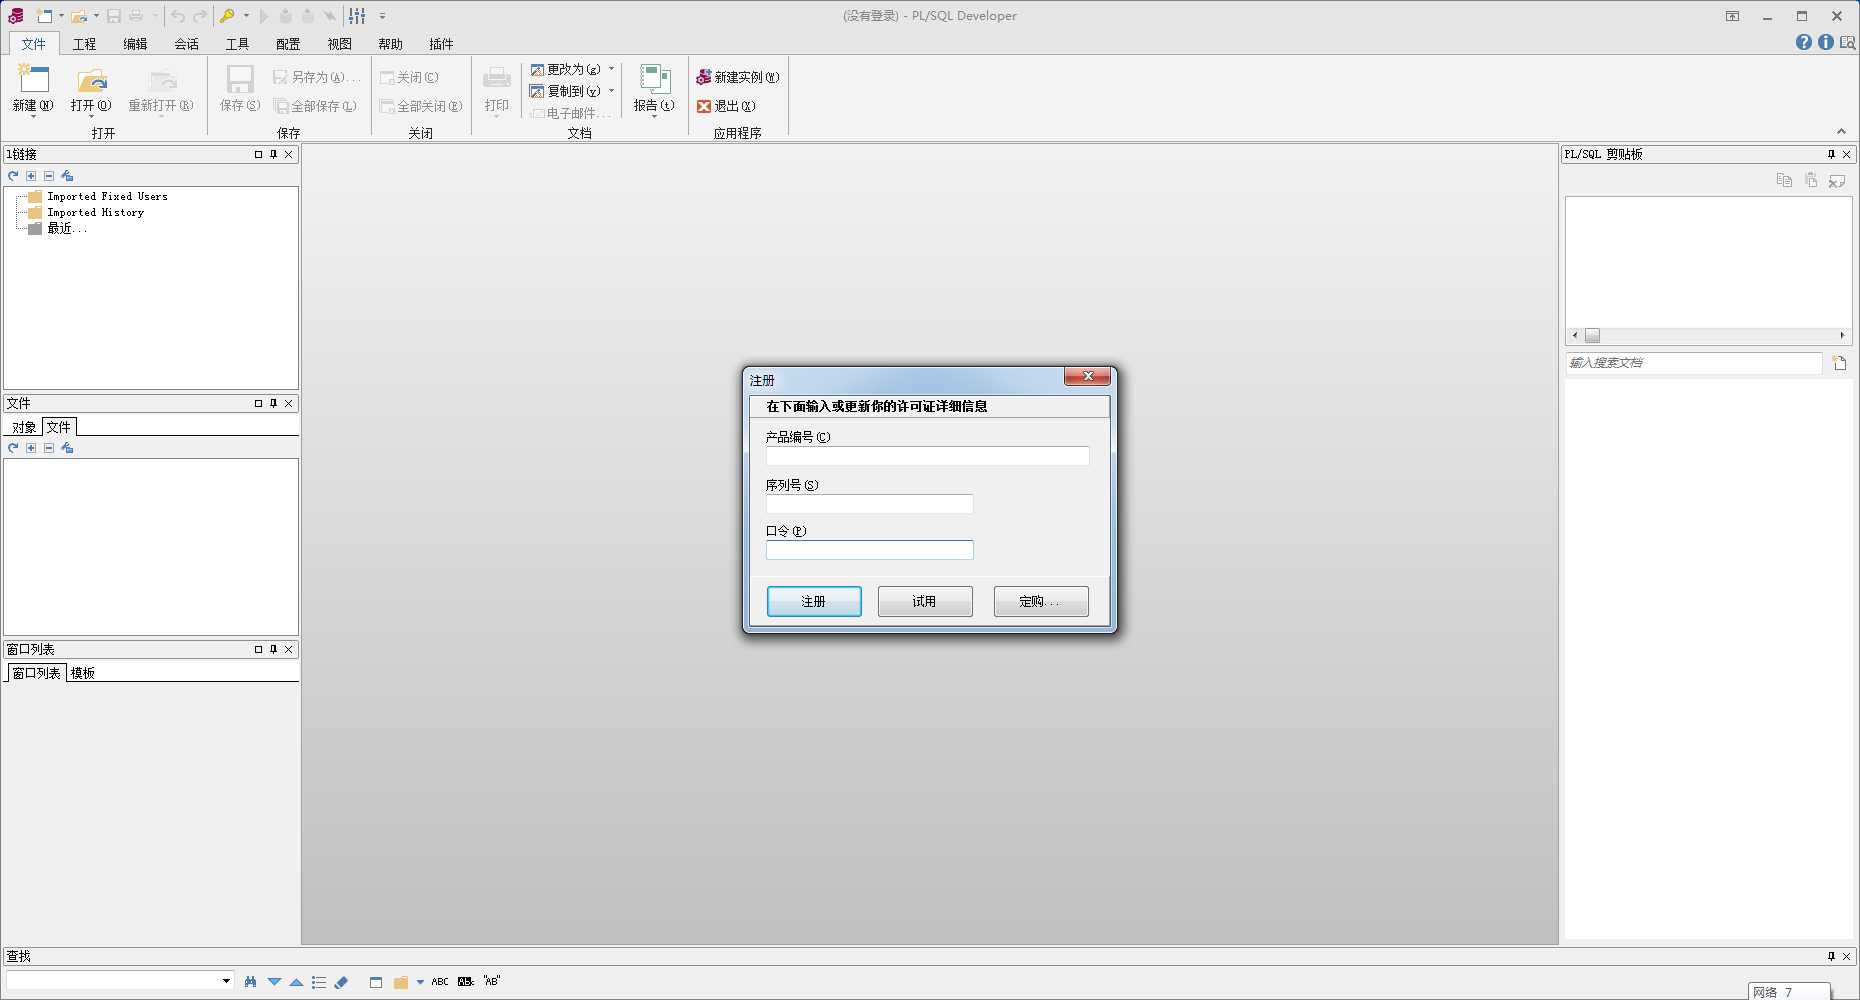Click the find-next down triangle icon
Viewport: 1860px width, 1000px height.
click(274, 982)
